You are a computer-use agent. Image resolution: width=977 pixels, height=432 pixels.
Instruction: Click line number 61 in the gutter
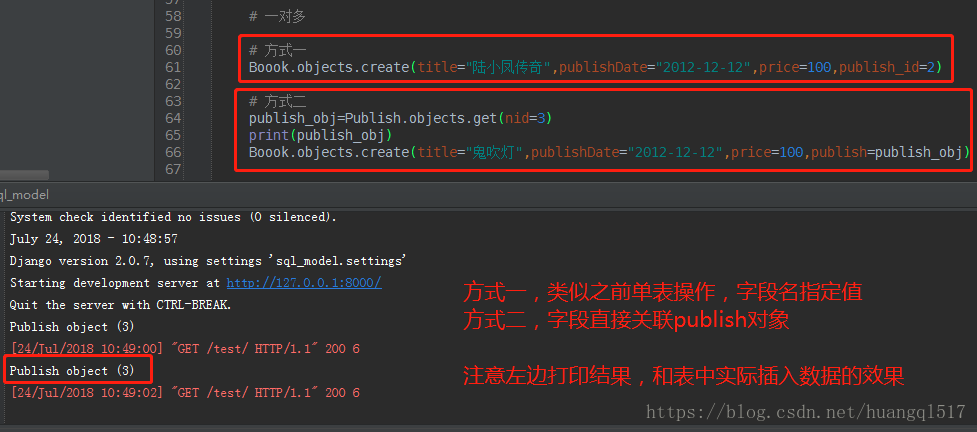click(173, 67)
